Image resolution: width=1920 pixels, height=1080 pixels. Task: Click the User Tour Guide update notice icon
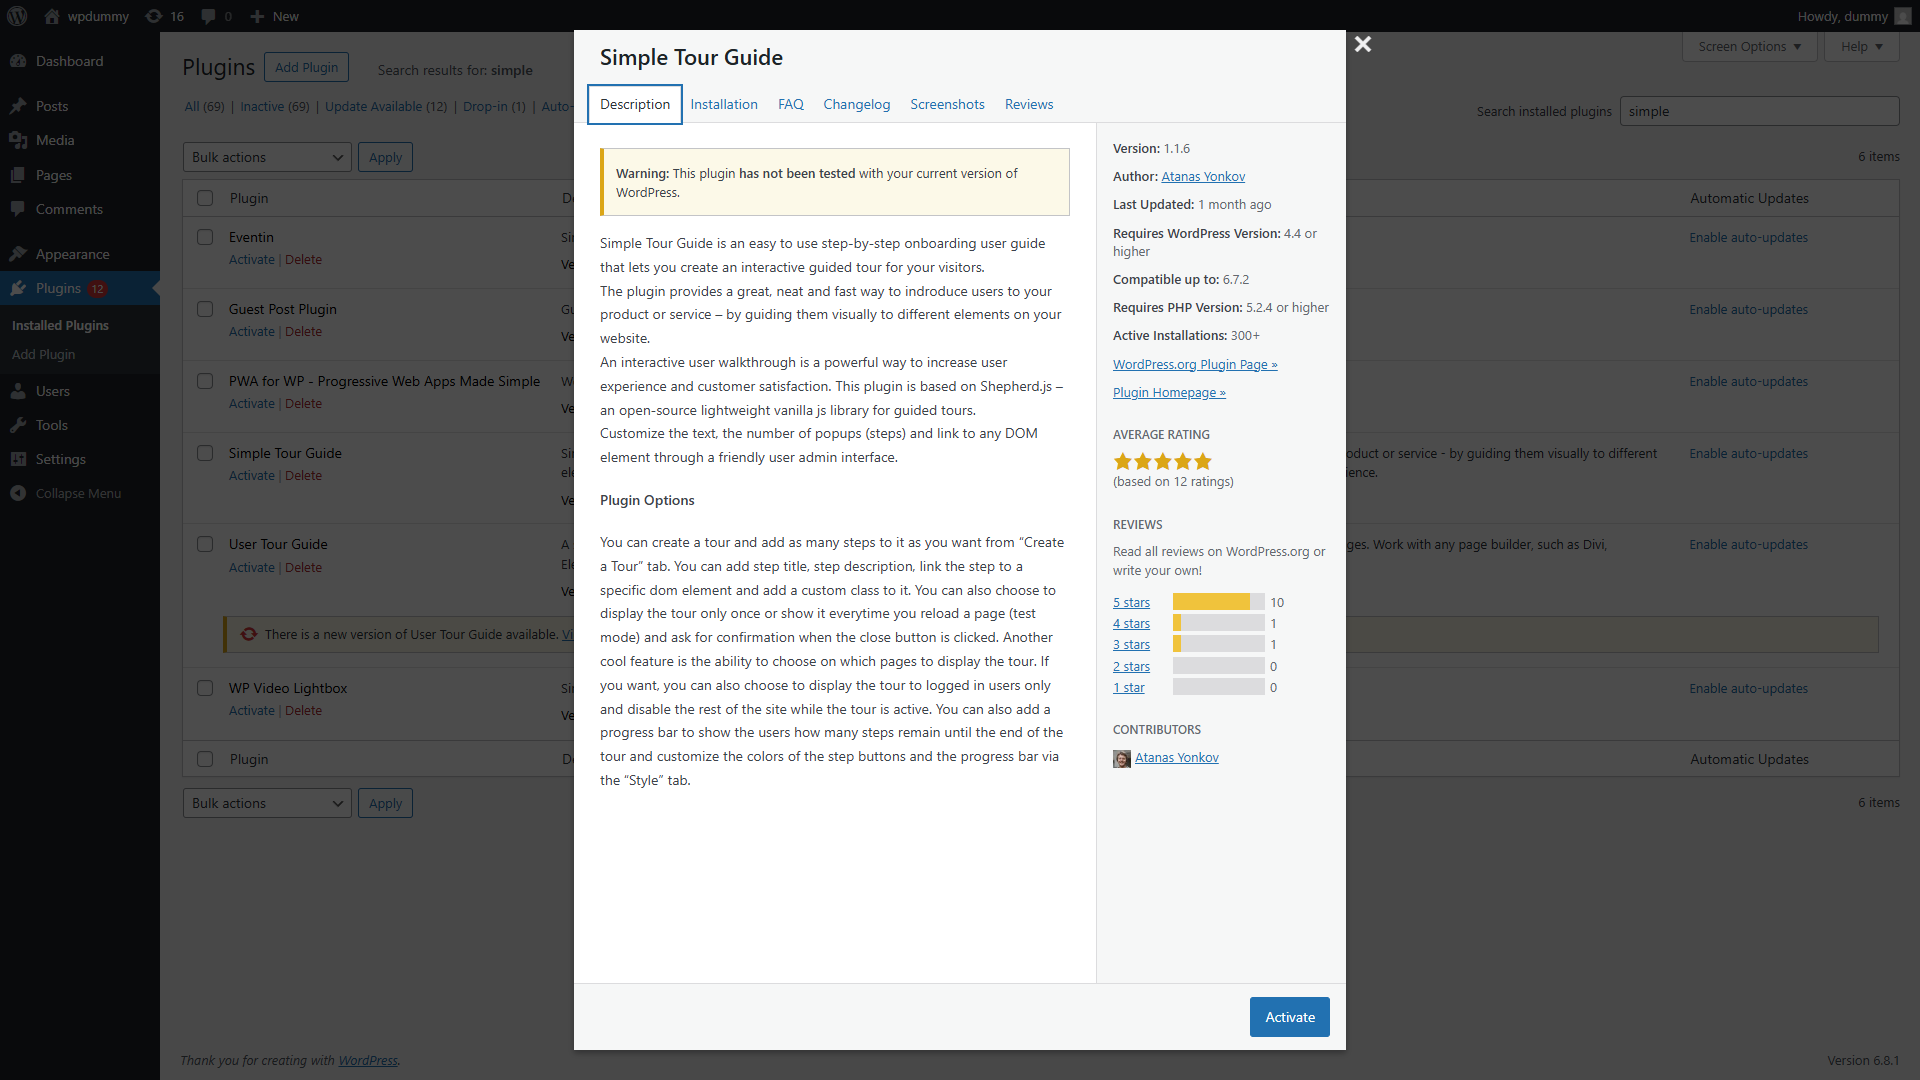point(249,634)
